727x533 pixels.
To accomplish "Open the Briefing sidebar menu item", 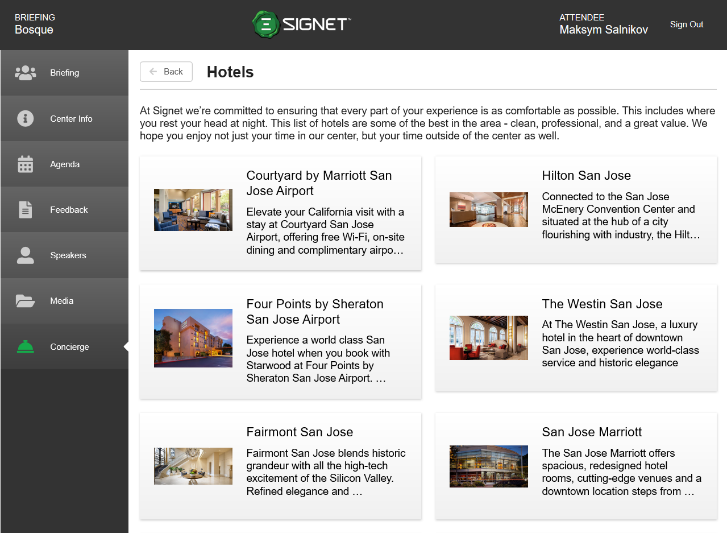I will 64,73.
